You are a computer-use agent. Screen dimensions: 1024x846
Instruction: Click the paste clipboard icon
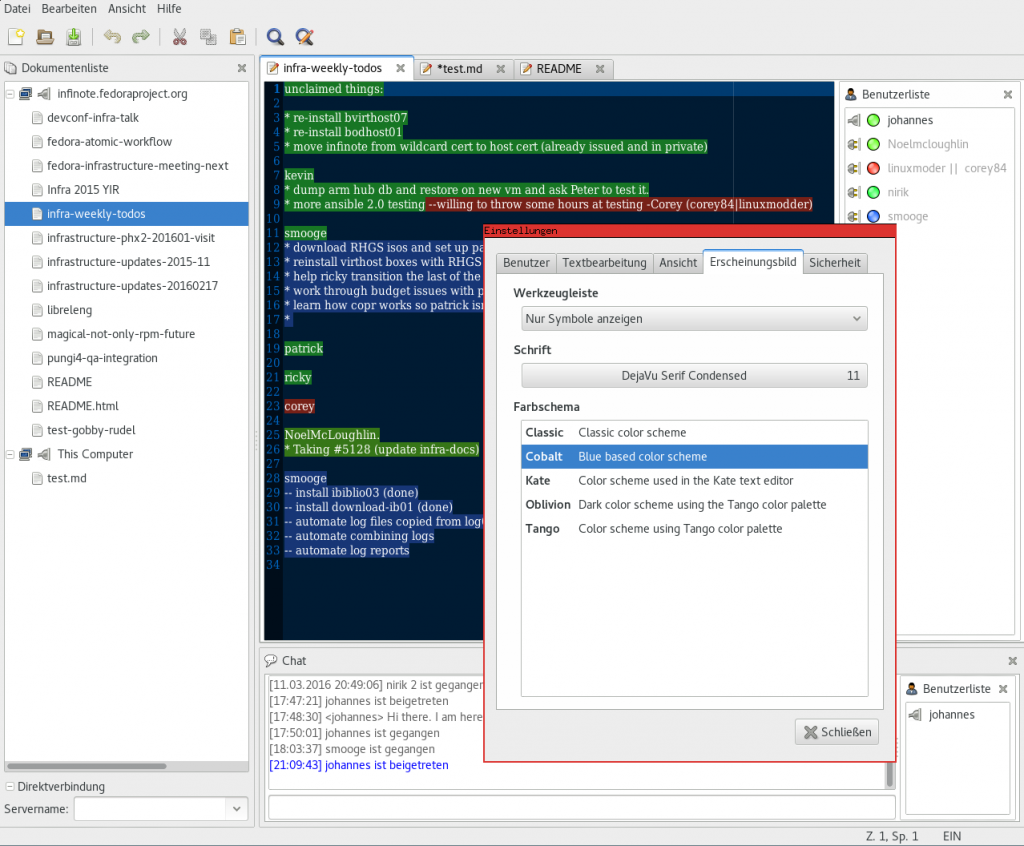coord(237,37)
